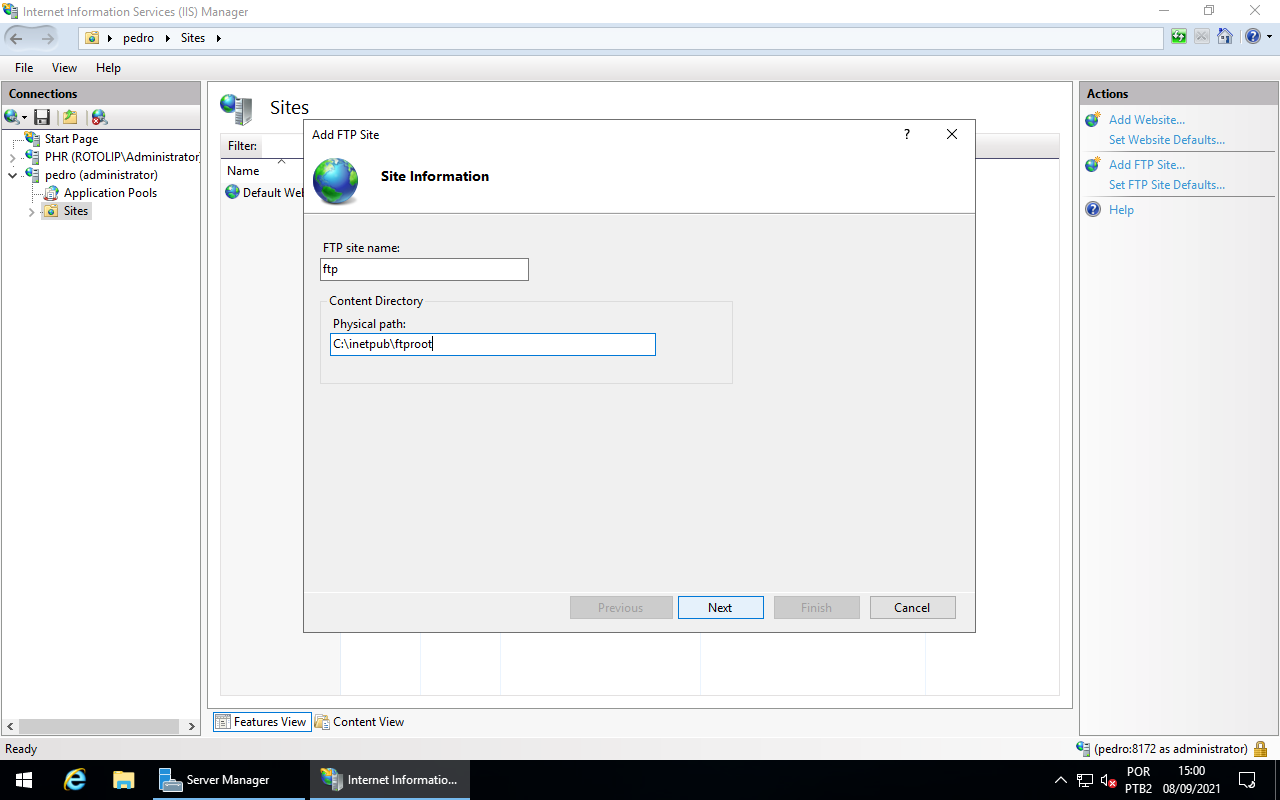Image resolution: width=1280 pixels, height=800 pixels.
Task: Switch to the Content View tab
Action: [x=359, y=722]
